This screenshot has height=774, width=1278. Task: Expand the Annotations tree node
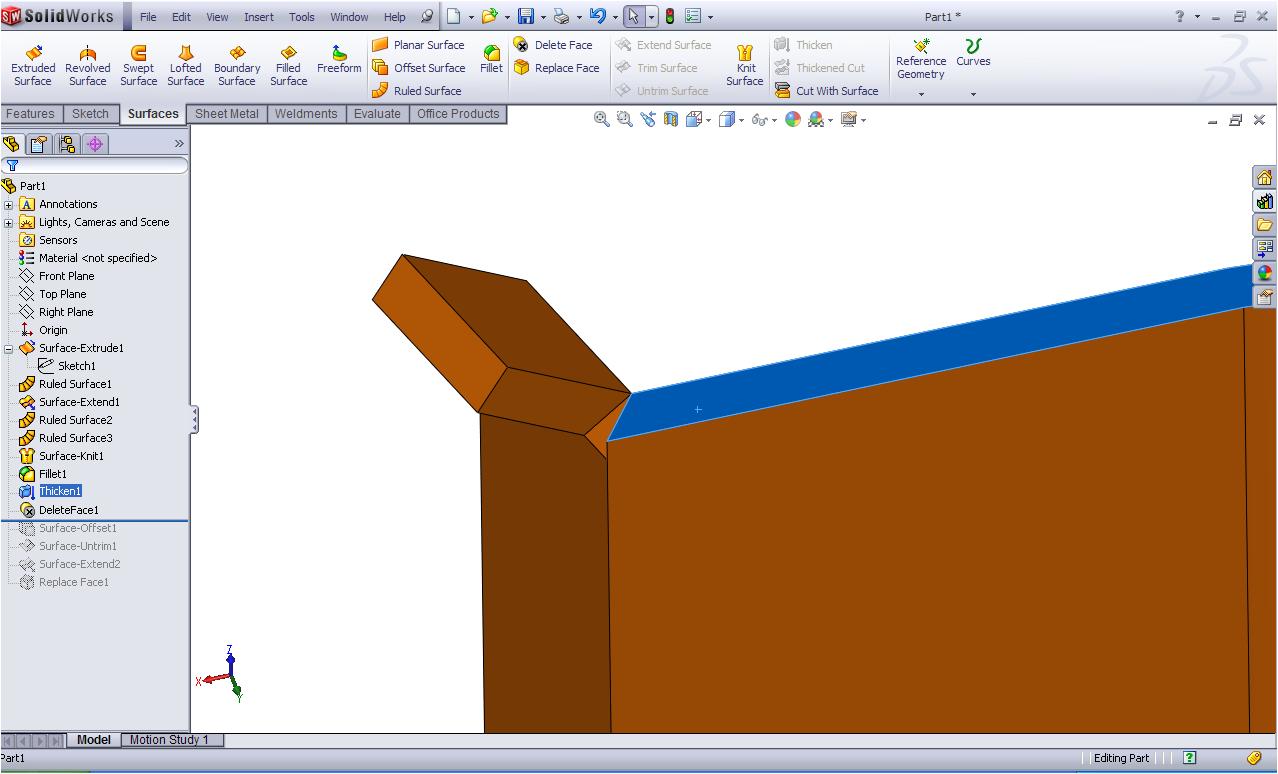pyautogui.click(x=9, y=204)
